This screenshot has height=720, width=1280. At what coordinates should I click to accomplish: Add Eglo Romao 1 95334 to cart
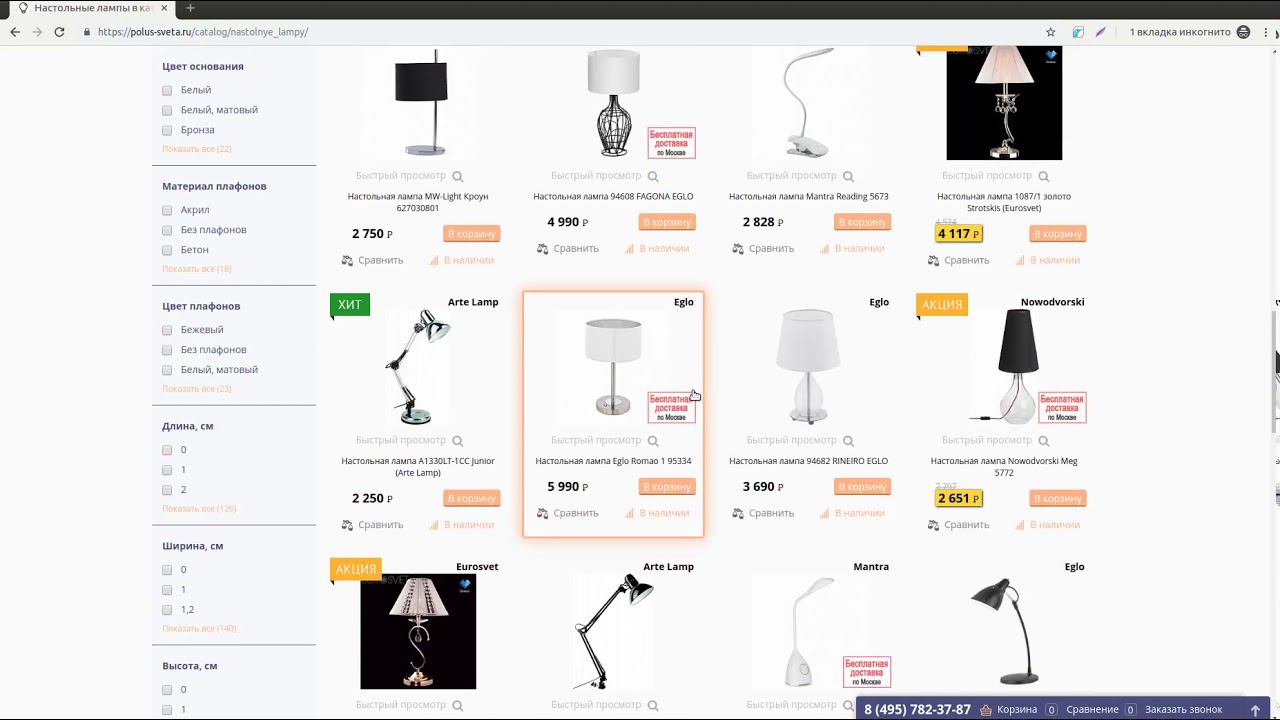pos(667,487)
